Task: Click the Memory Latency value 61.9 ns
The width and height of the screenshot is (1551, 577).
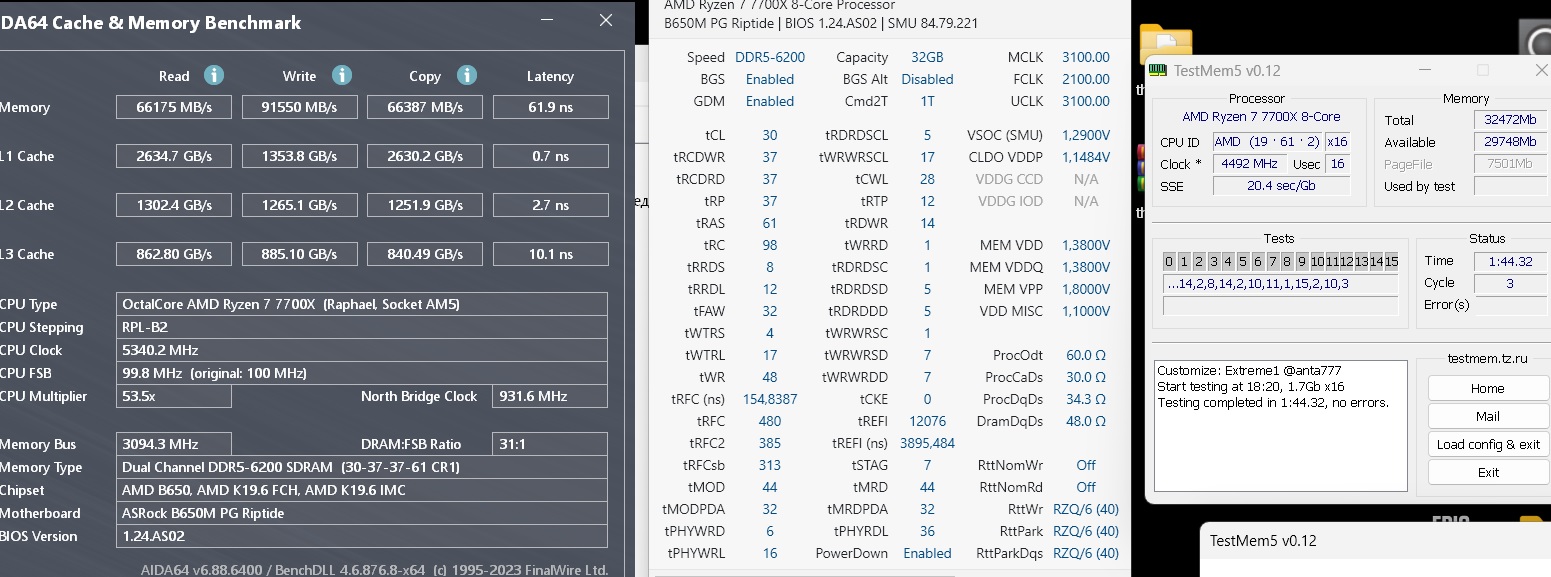Action: [550, 107]
